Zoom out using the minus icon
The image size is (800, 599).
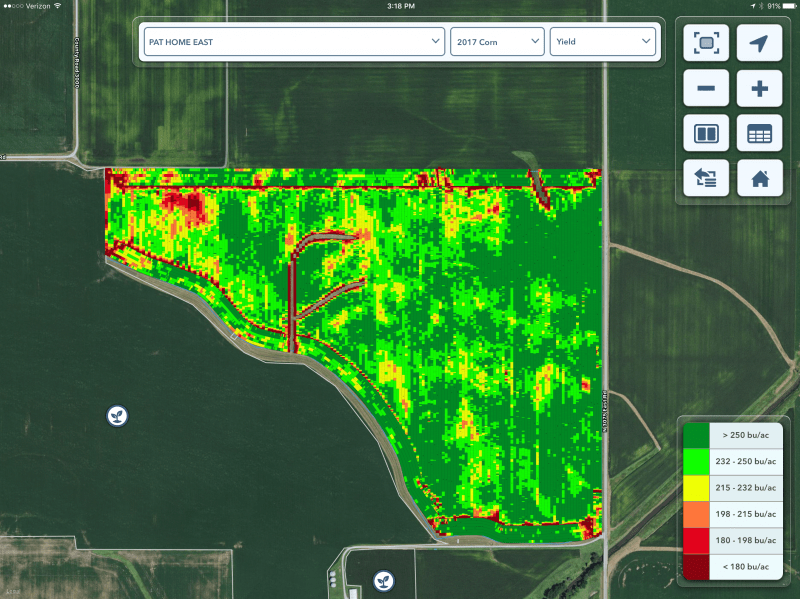[x=706, y=88]
